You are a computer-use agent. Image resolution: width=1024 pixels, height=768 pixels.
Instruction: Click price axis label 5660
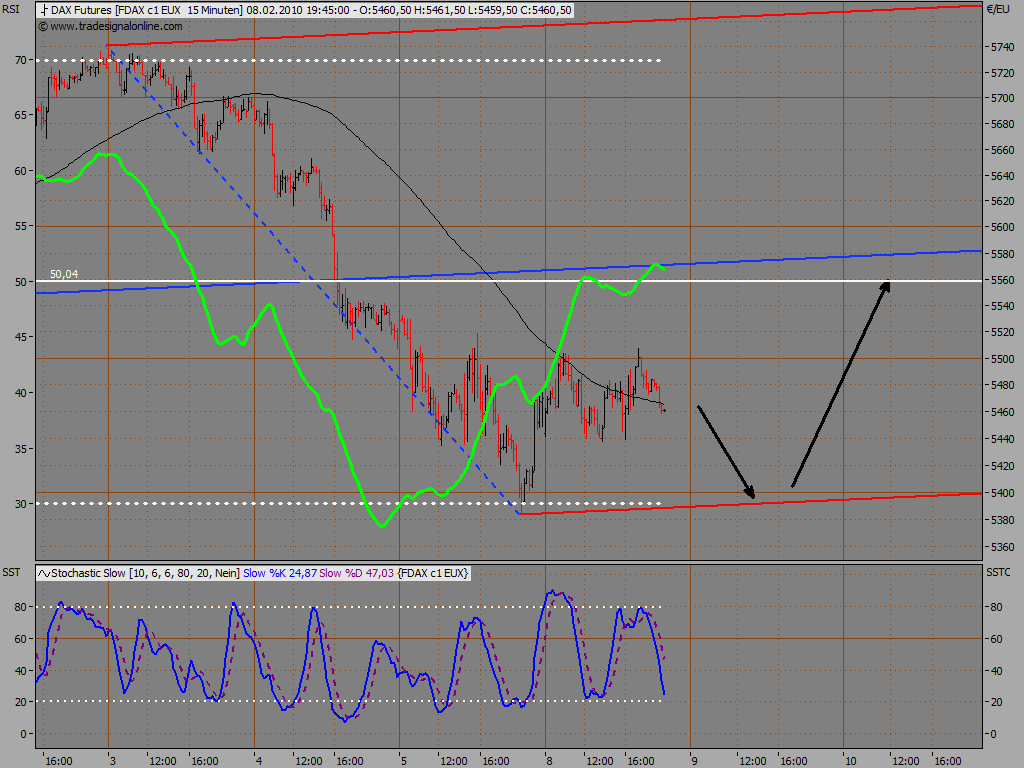[x=1002, y=150]
